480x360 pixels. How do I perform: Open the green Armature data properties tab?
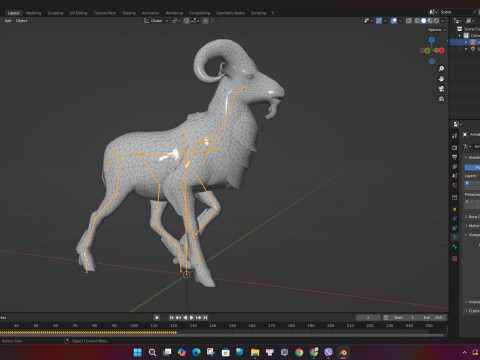[454, 237]
